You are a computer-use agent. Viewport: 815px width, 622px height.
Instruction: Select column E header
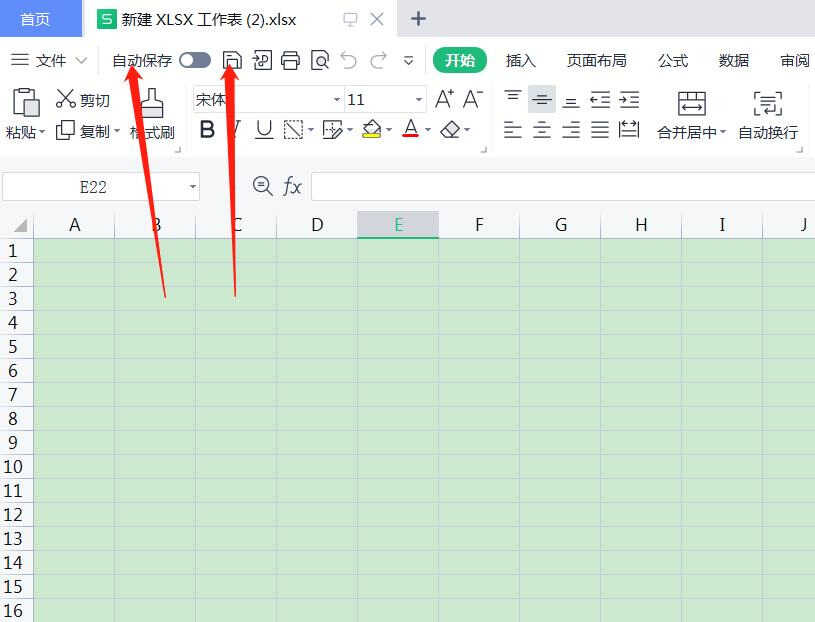(x=398, y=224)
